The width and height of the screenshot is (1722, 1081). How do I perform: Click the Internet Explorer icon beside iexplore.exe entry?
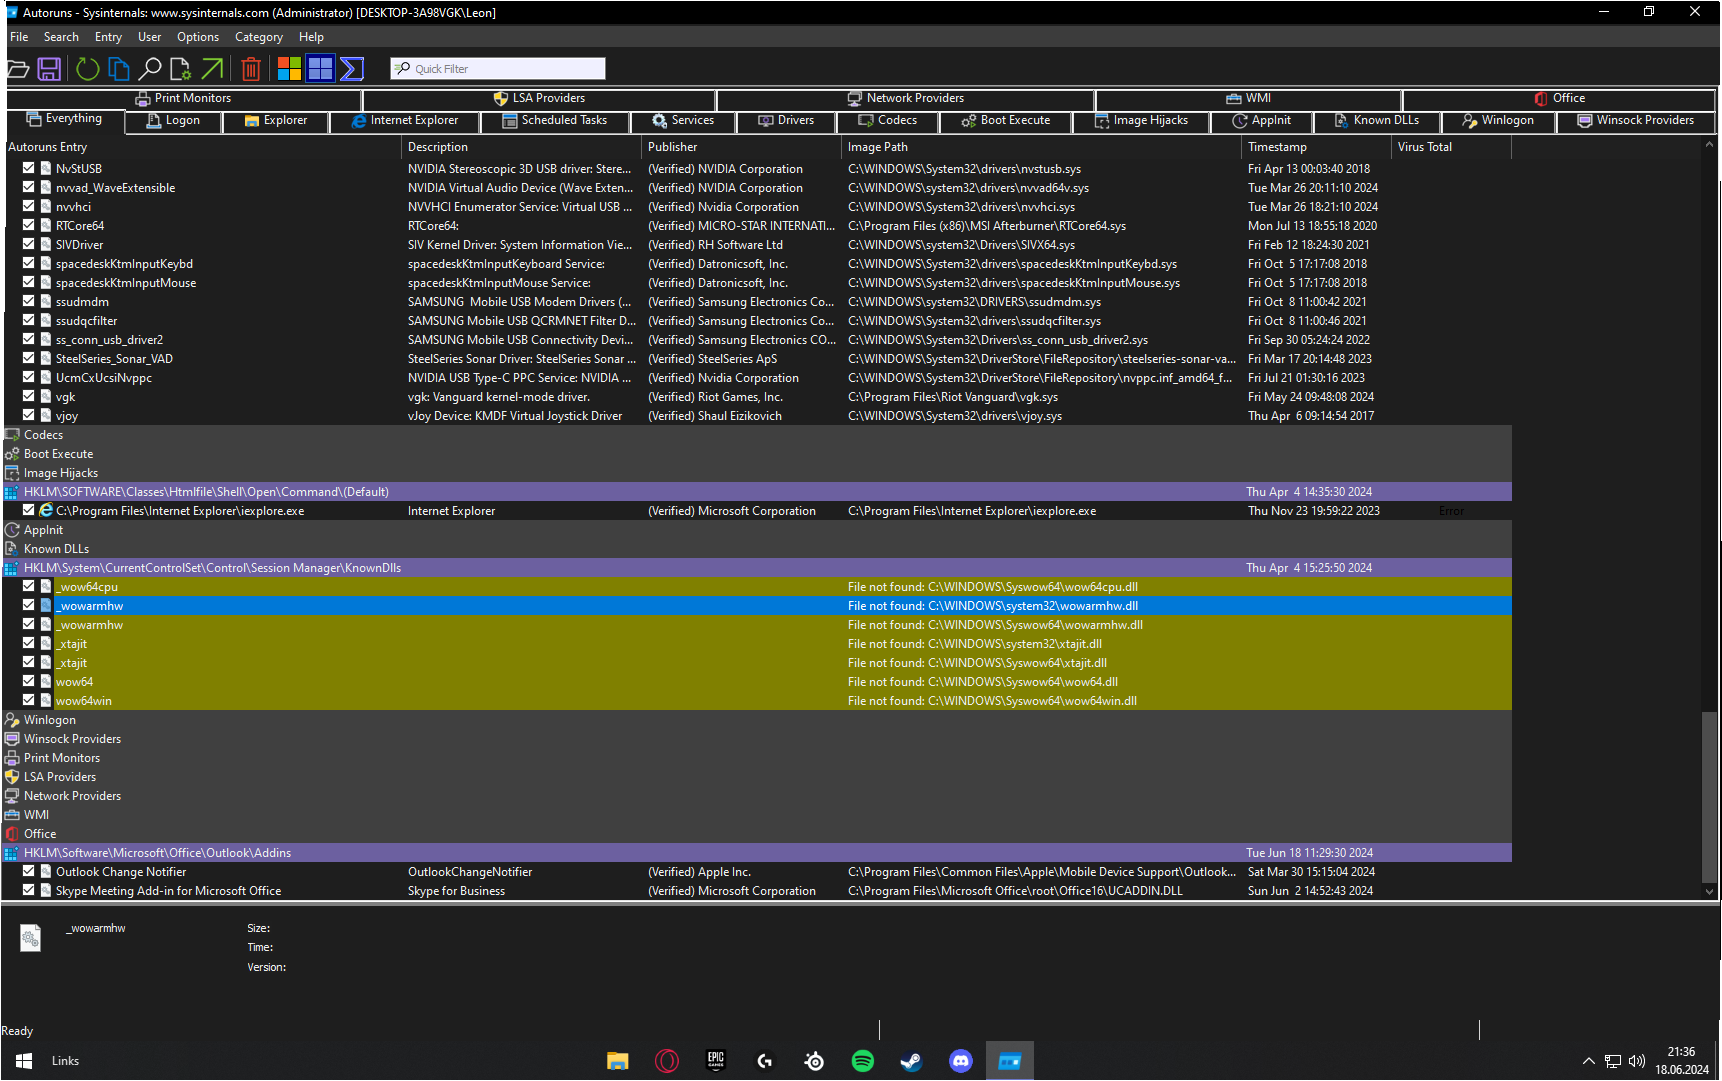point(46,511)
